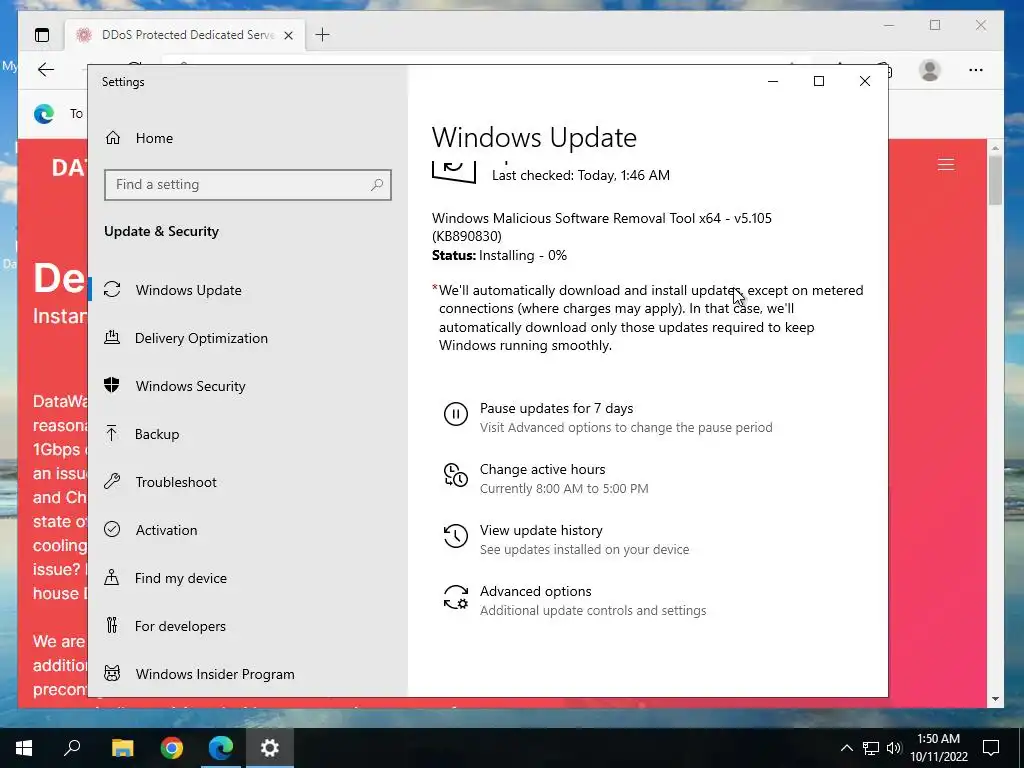
Task: Open Windows Update section in sidebar
Action: (188, 290)
